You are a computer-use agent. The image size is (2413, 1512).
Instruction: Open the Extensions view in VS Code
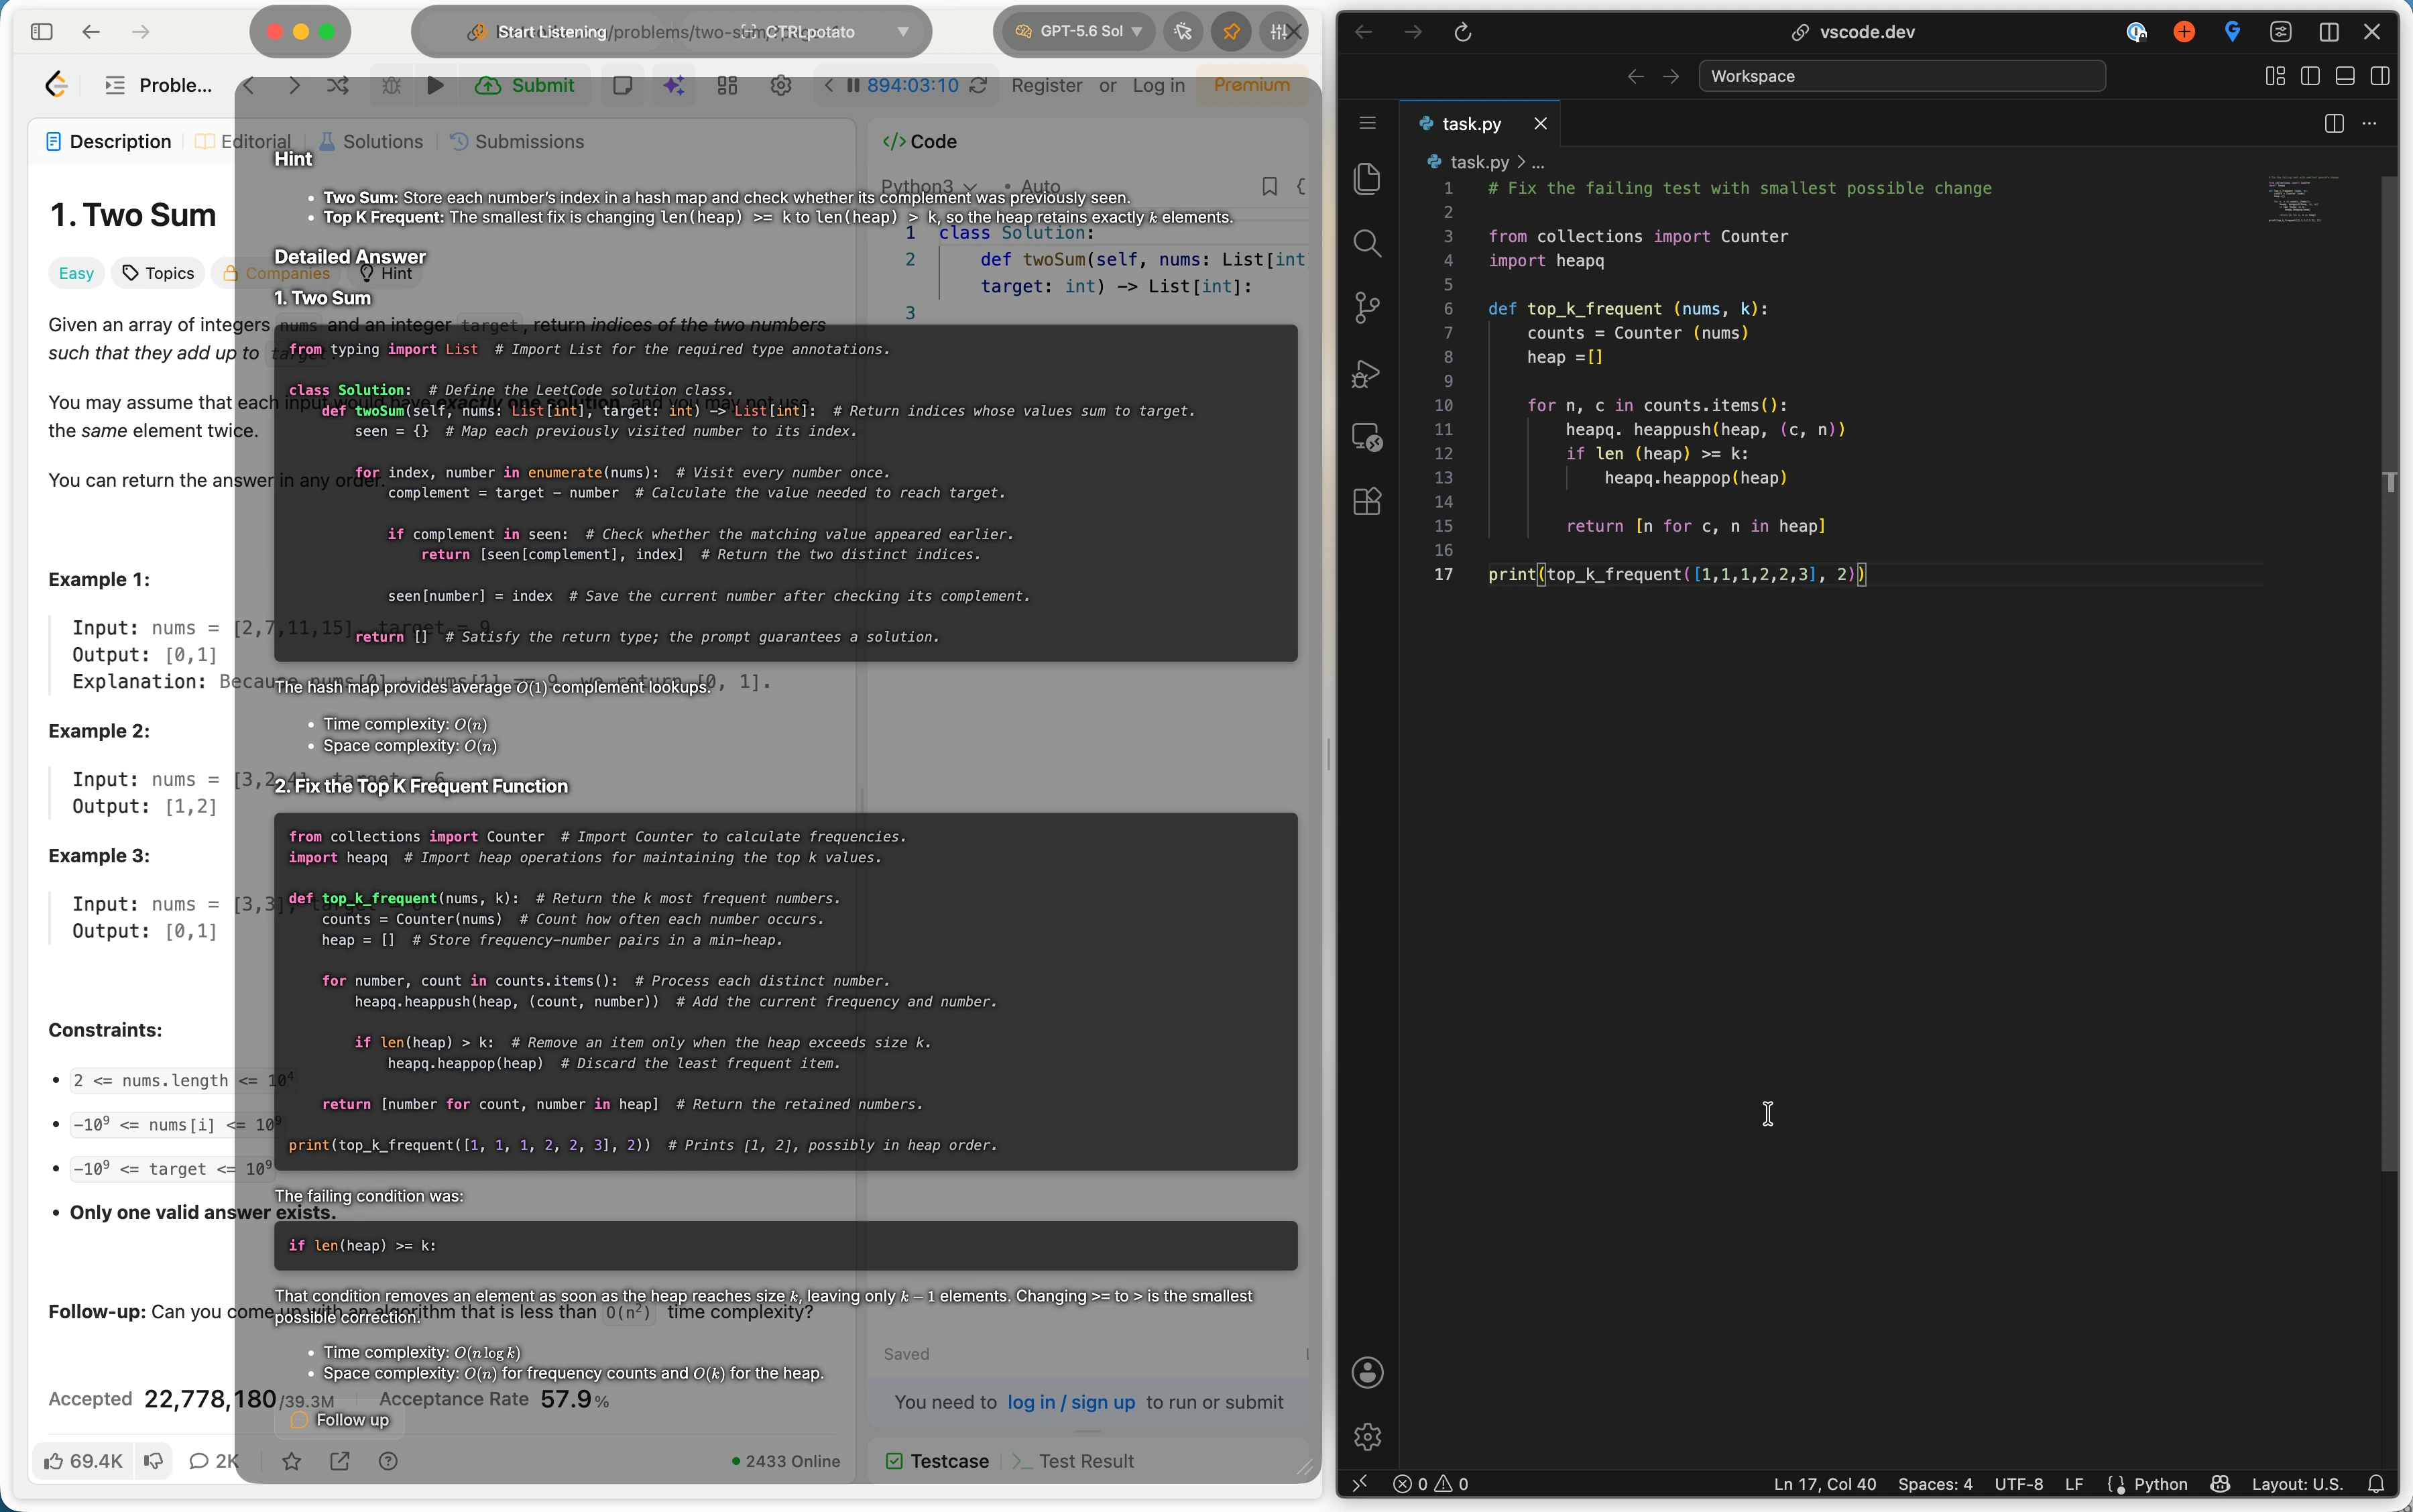[1367, 501]
